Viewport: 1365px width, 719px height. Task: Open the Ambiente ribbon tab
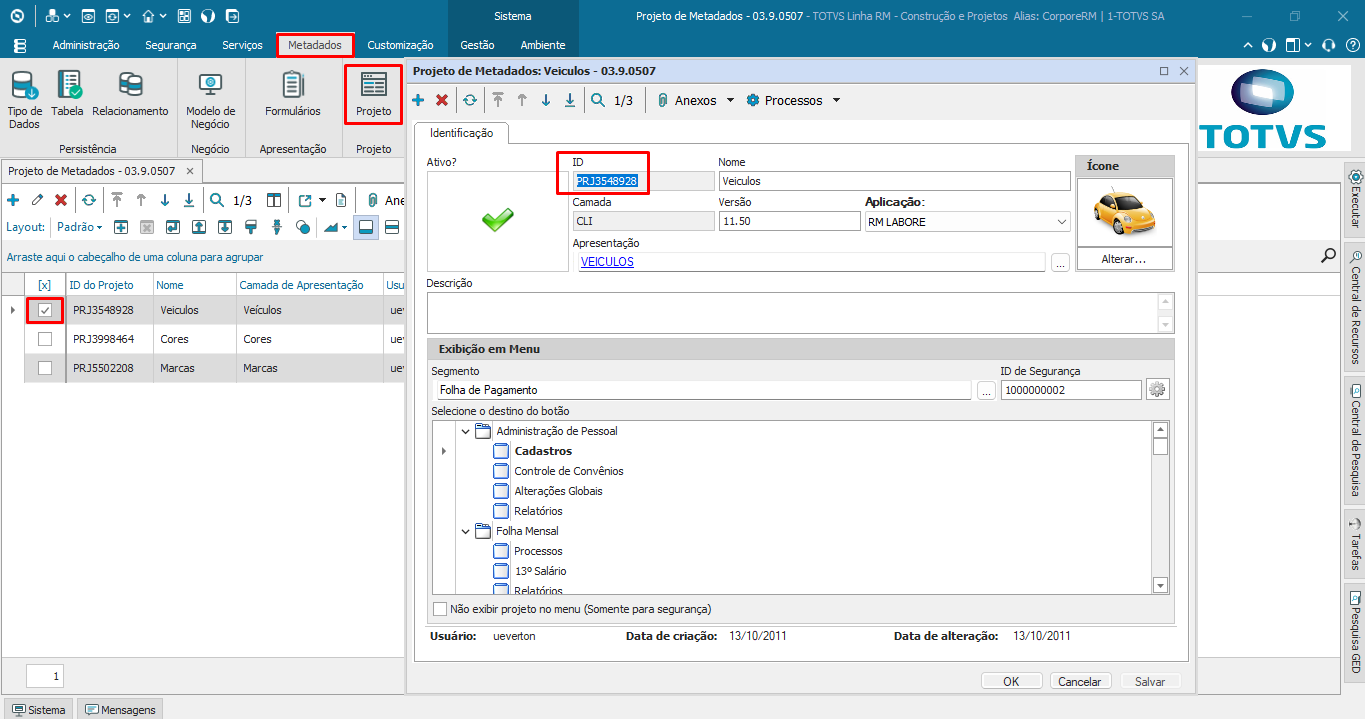[543, 45]
